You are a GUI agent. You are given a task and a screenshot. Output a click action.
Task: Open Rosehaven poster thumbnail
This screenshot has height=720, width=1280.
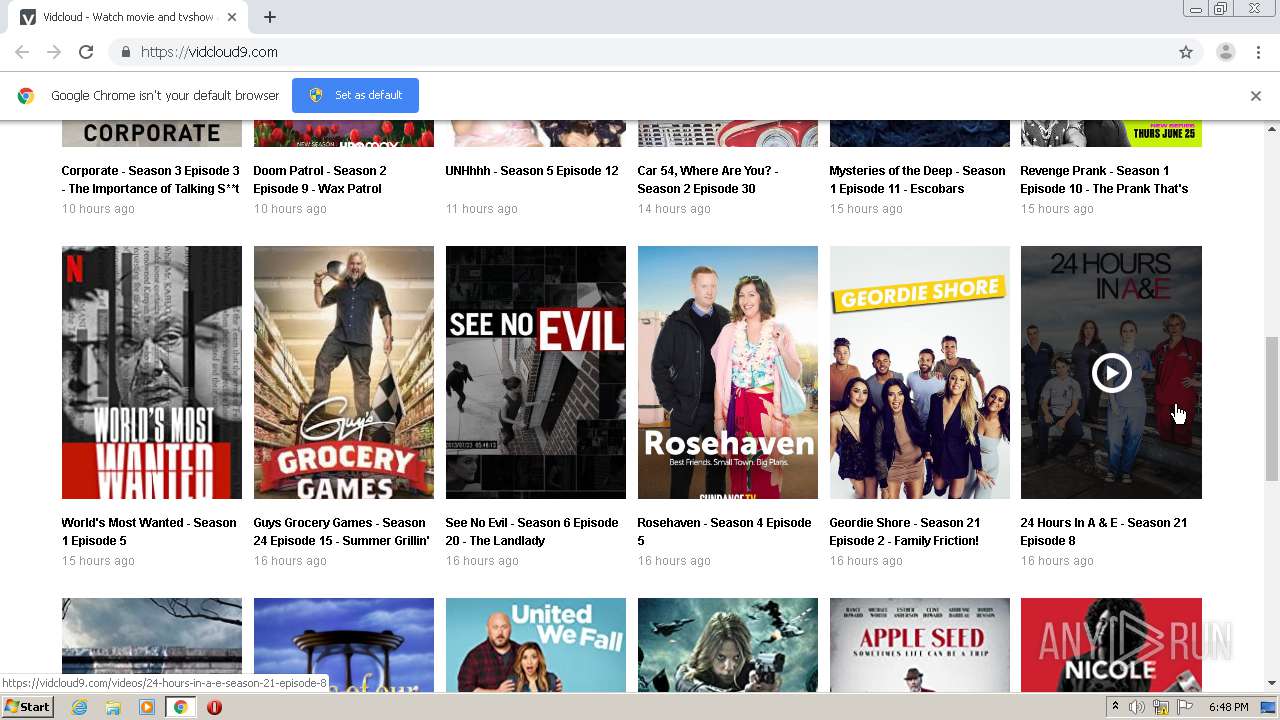point(728,372)
